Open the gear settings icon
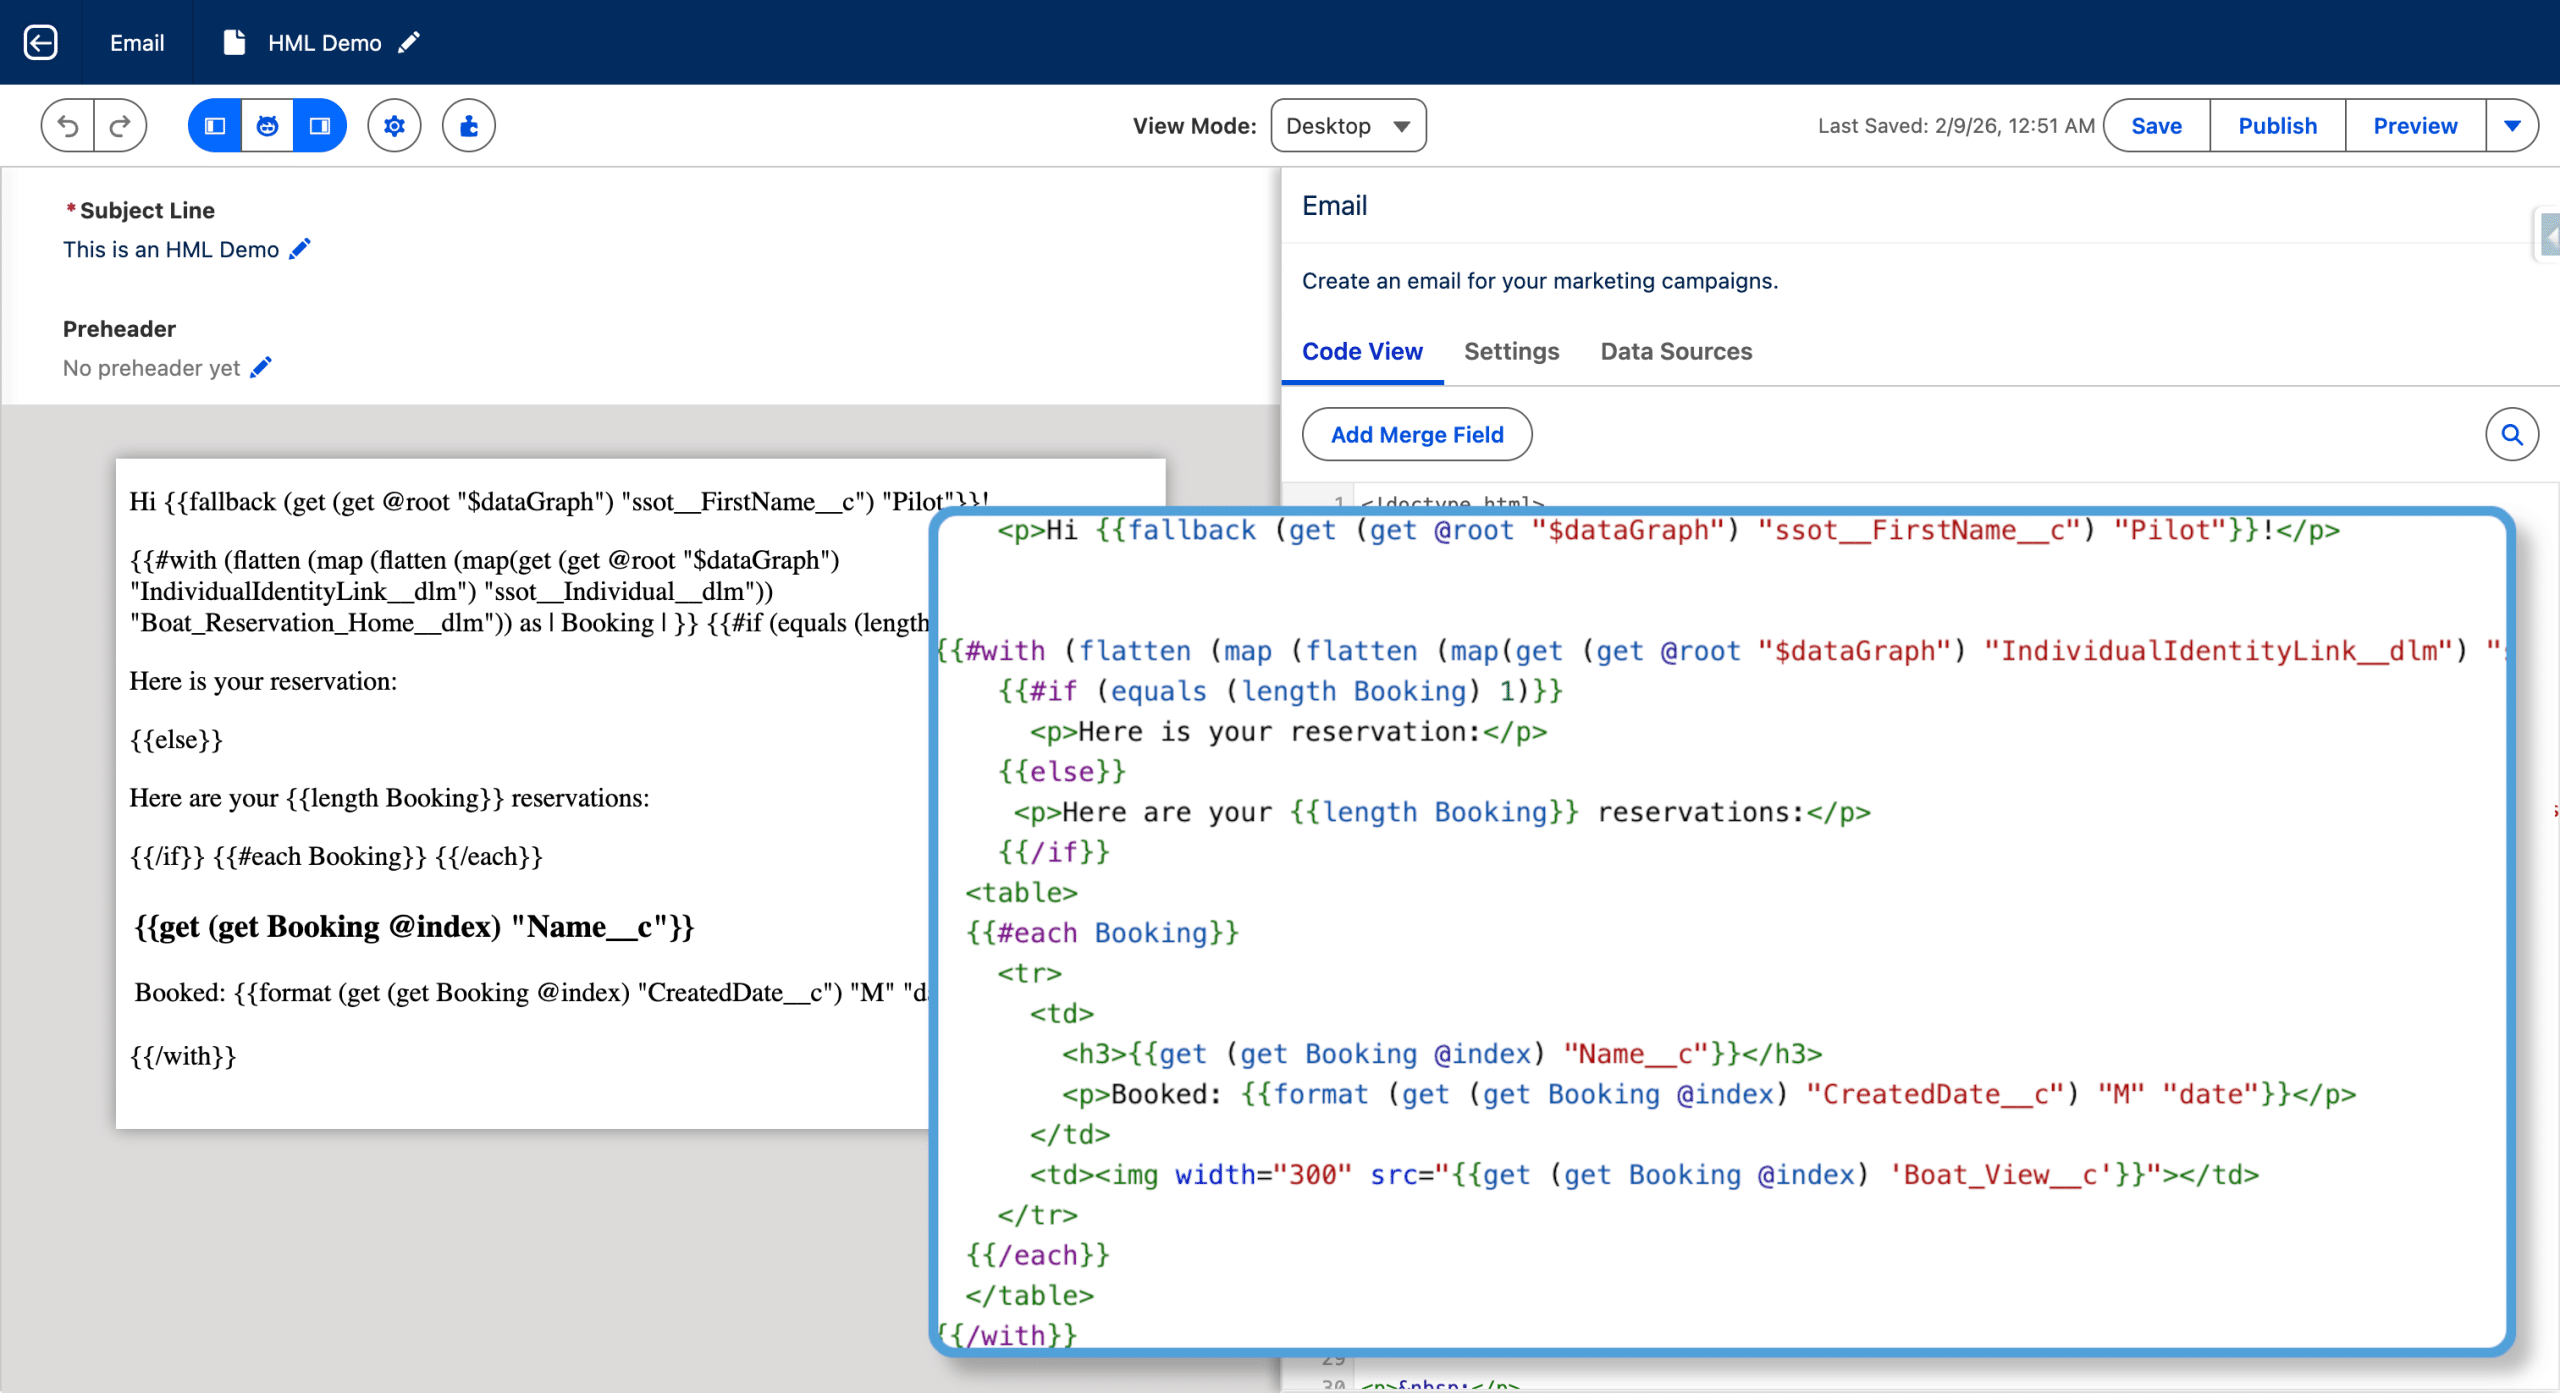Viewport: 2560px width, 1393px height. 394,126
